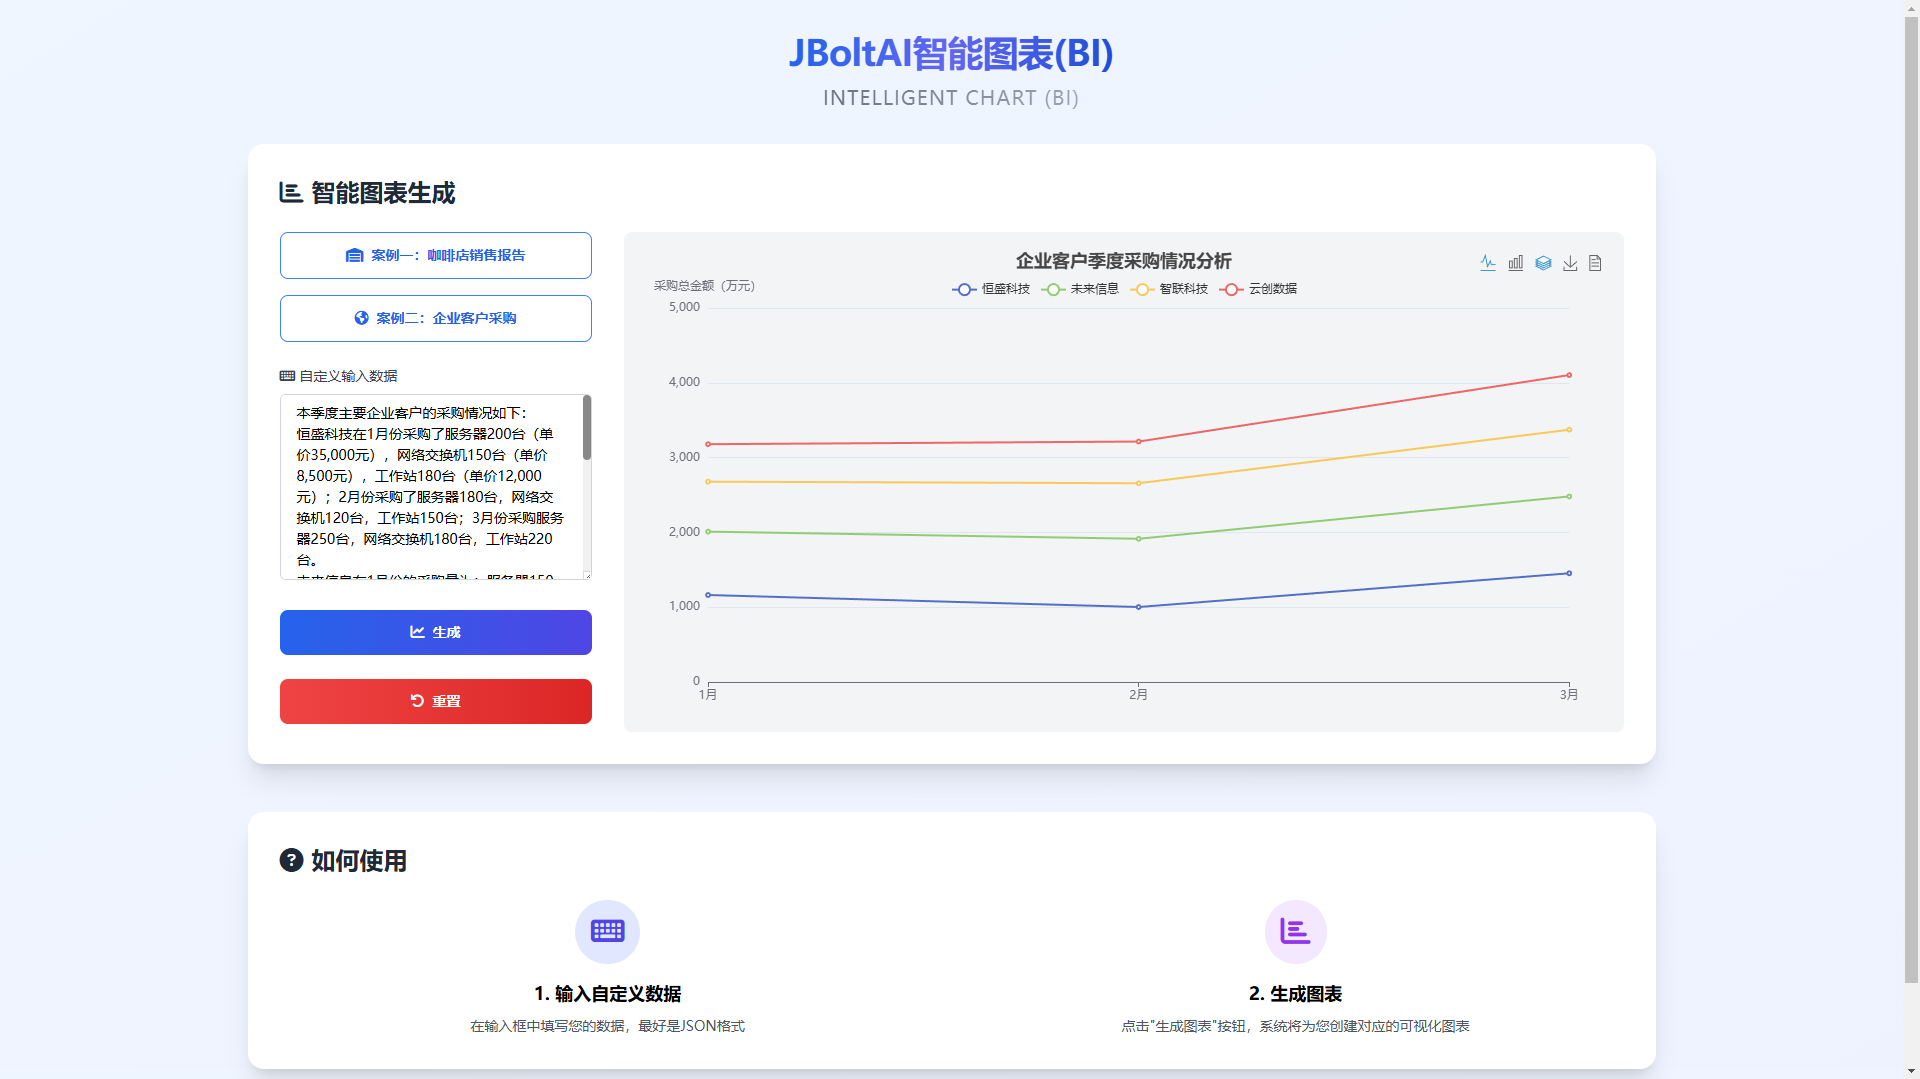This screenshot has width=1920, height=1079.
Task: Switch chart to line view icon
Action: click(x=1488, y=263)
